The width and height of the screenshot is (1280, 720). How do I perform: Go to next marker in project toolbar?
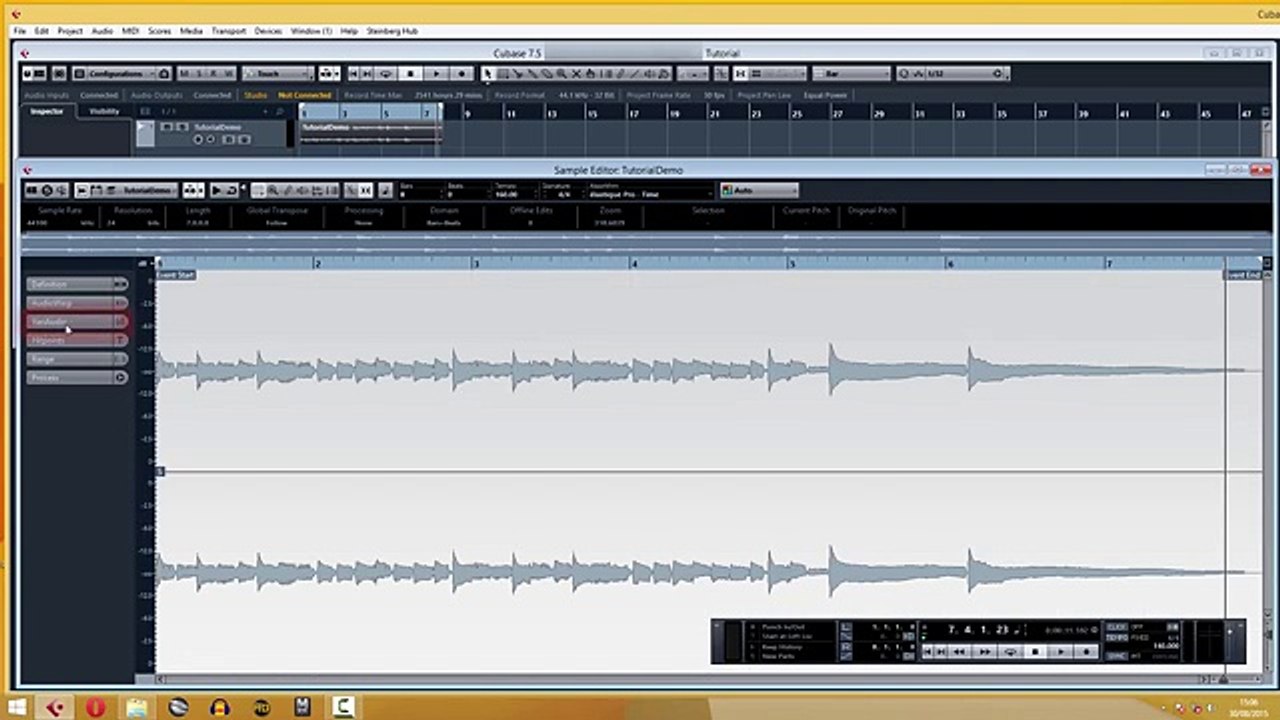click(x=368, y=73)
